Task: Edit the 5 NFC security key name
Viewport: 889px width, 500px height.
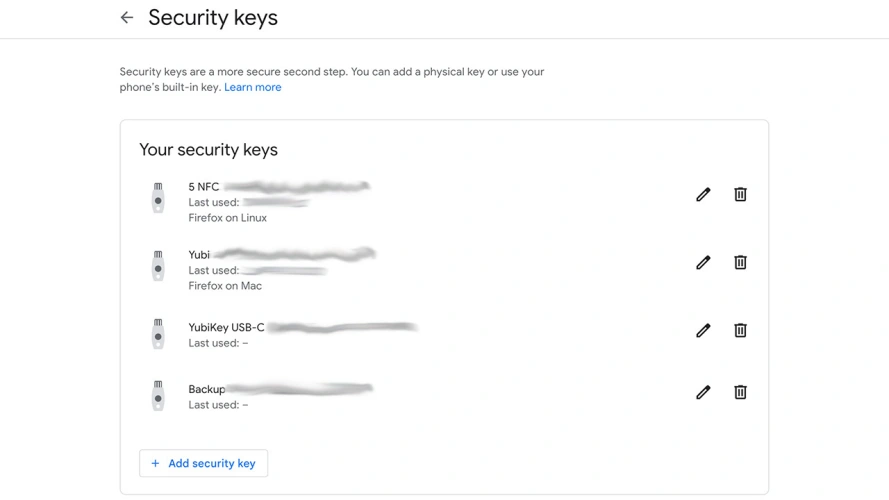Action: click(703, 194)
